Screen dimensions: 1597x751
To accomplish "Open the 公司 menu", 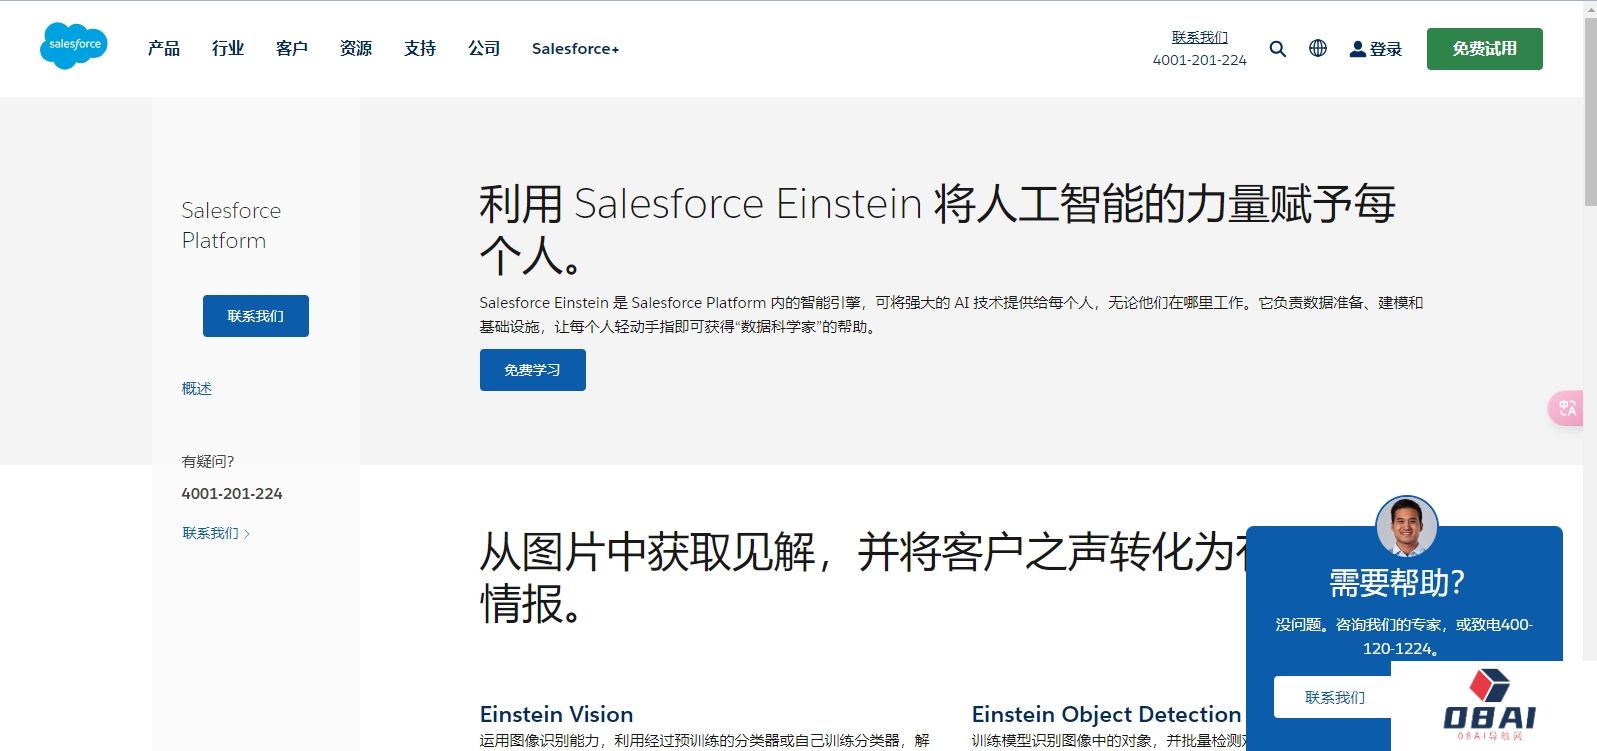I will pyautogui.click(x=484, y=48).
